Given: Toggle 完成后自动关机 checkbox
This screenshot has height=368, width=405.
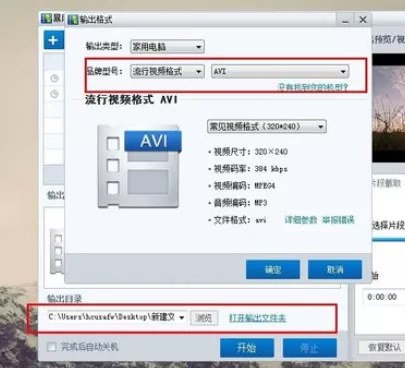Looking at the screenshot, I should (52, 347).
